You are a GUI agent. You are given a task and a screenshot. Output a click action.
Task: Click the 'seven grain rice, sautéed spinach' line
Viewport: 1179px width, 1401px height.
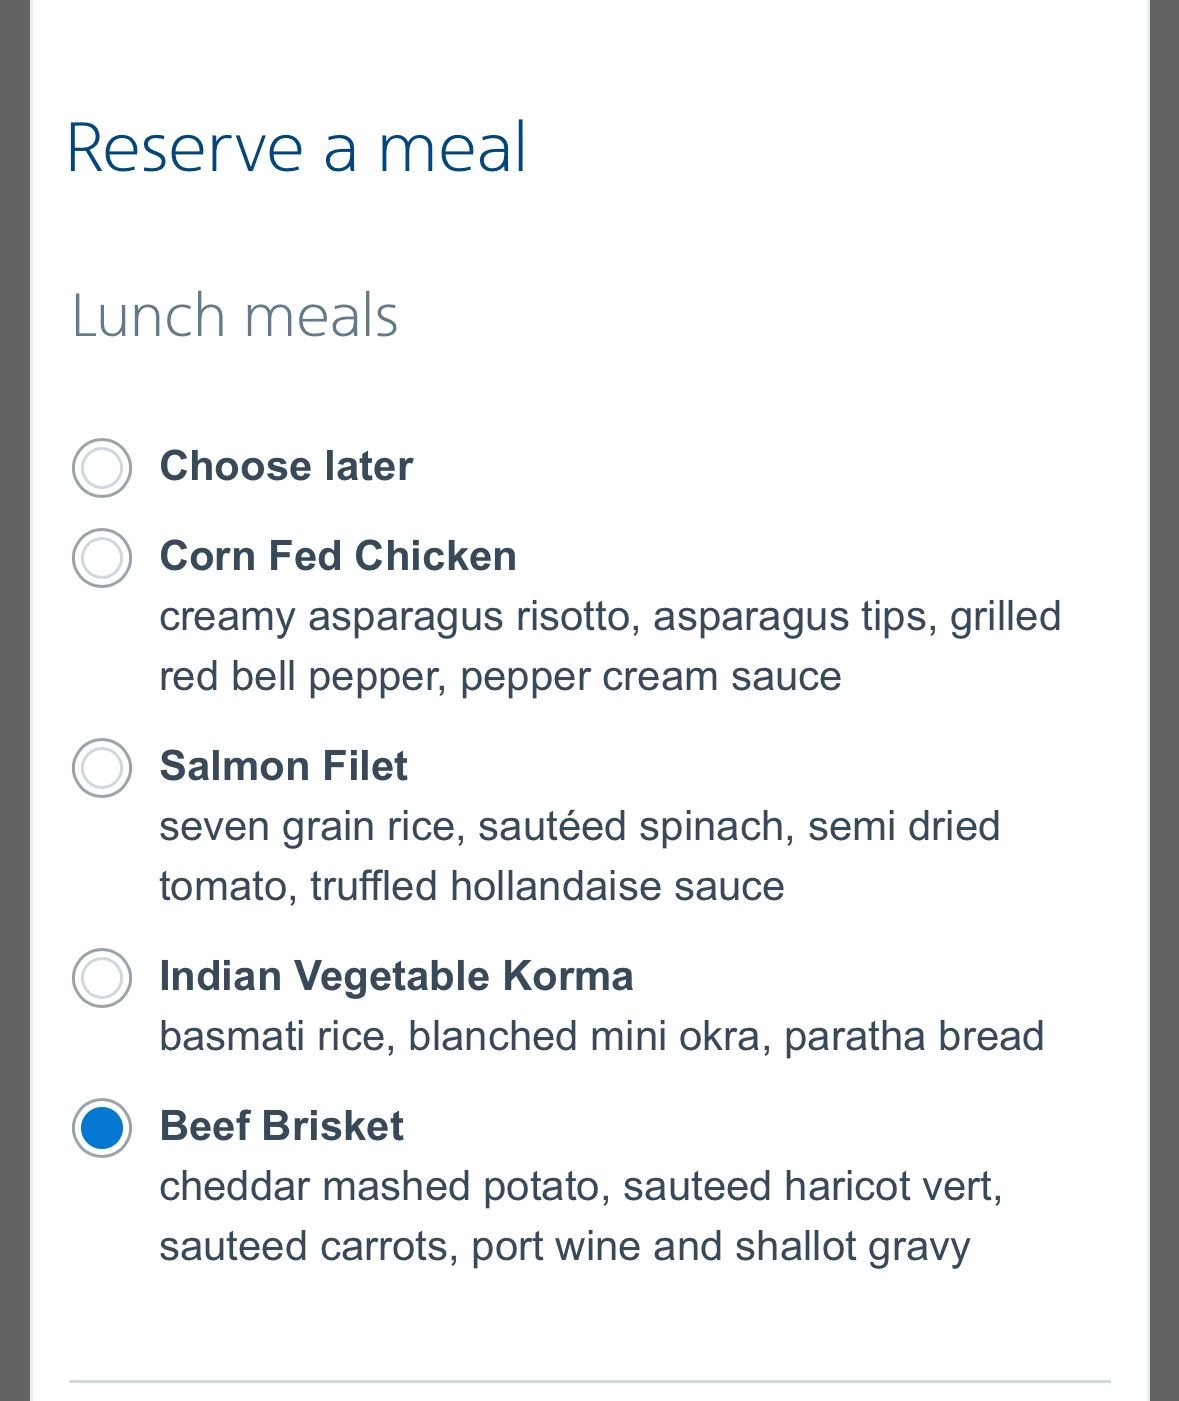tap(579, 826)
